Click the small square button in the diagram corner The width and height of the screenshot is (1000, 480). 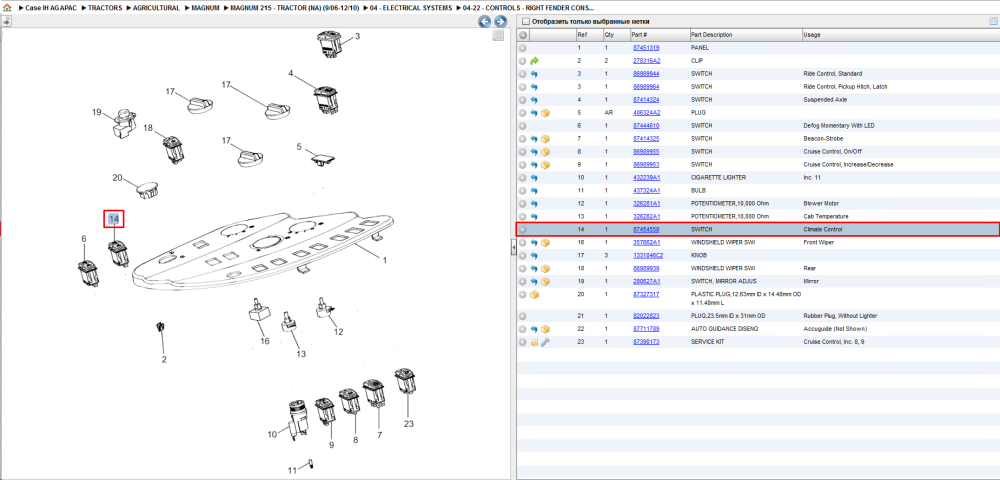click(499, 36)
